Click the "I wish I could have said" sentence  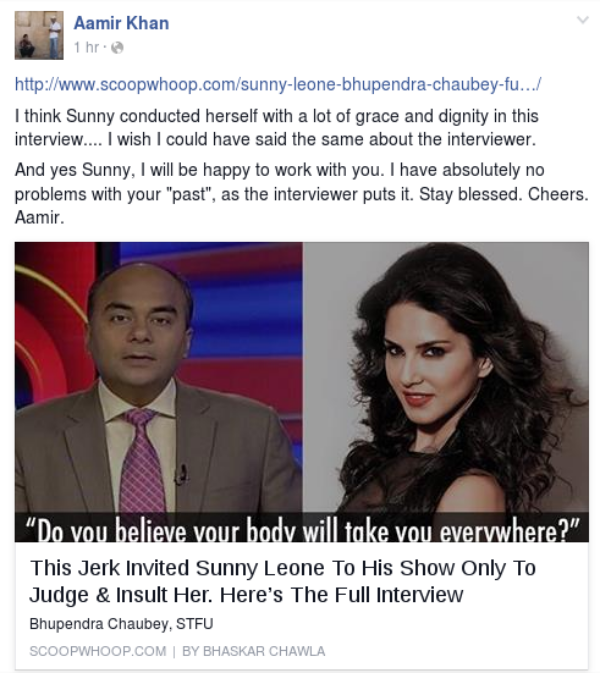coord(322,139)
